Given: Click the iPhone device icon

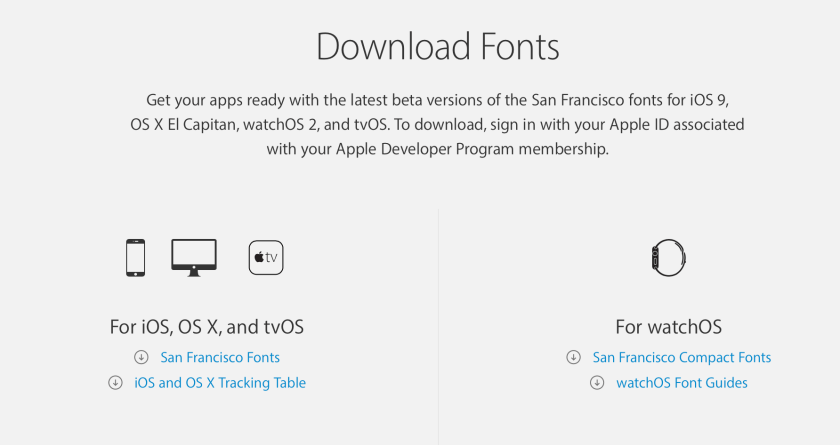Looking at the screenshot, I should pos(135,257).
